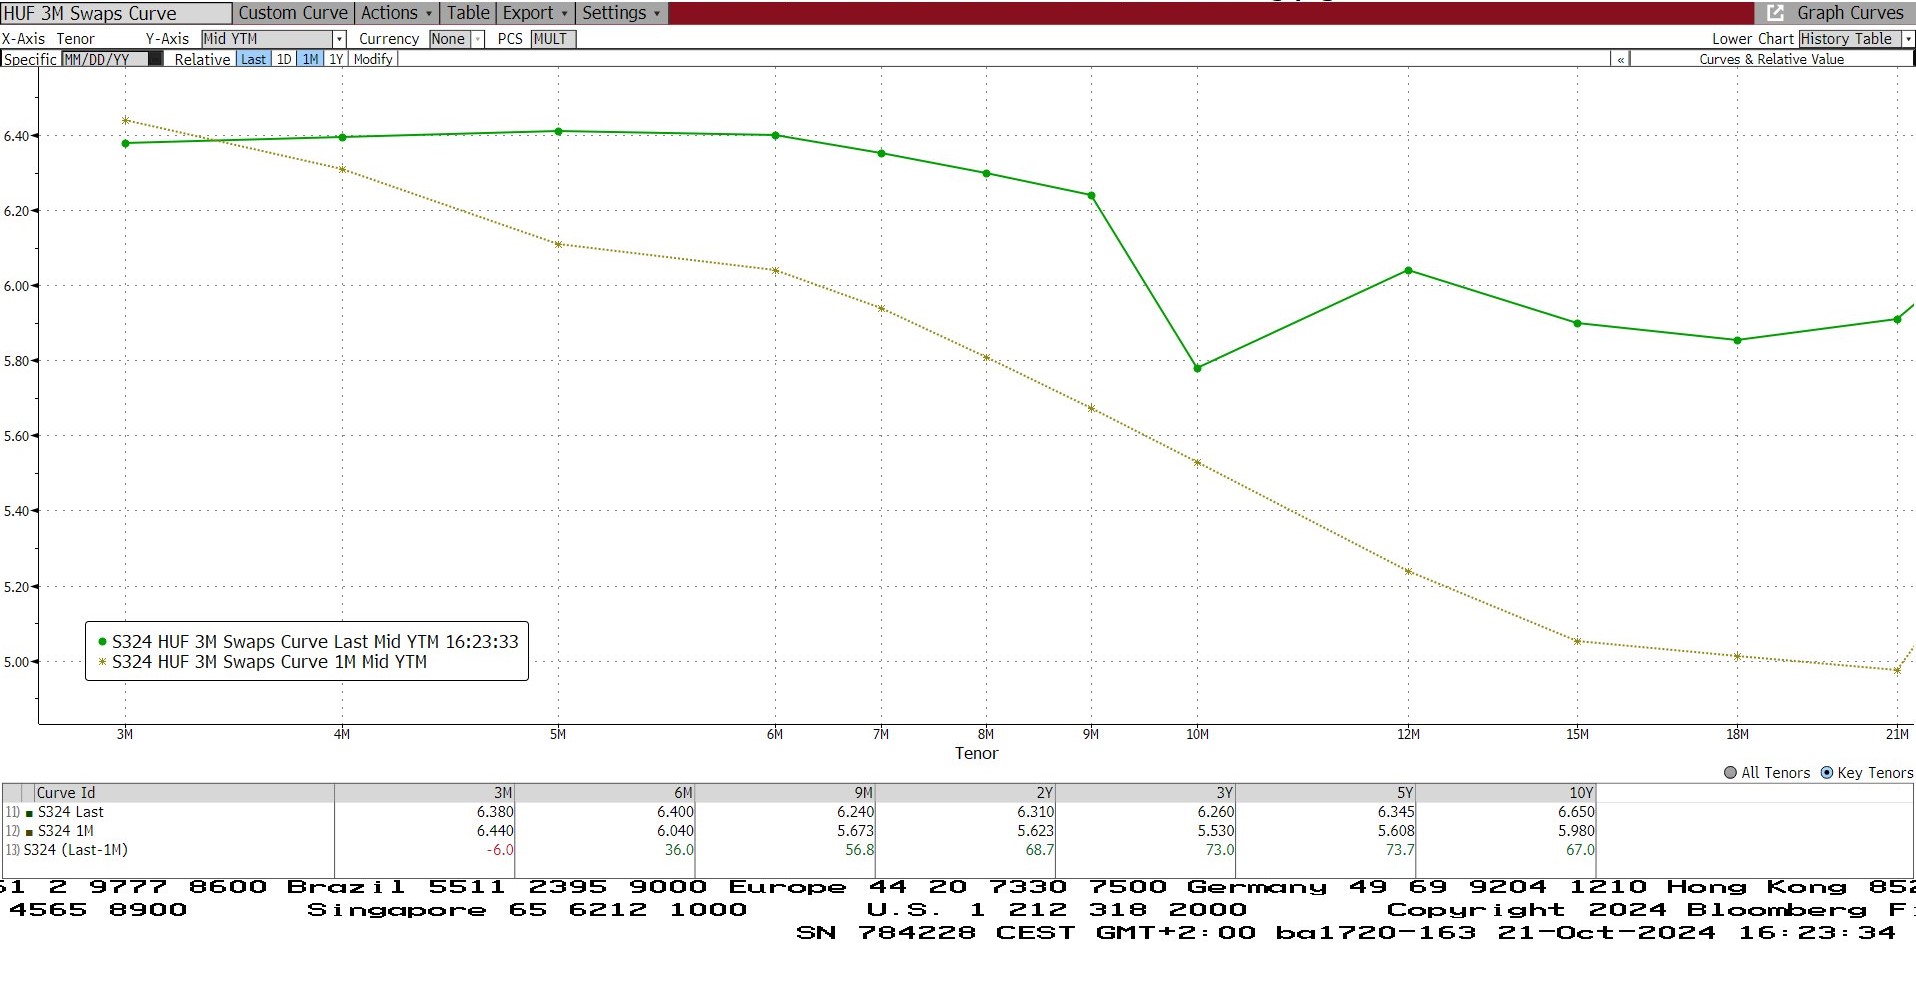Select the S324 1M table row
The height and width of the screenshot is (988, 1916).
[799, 831]
